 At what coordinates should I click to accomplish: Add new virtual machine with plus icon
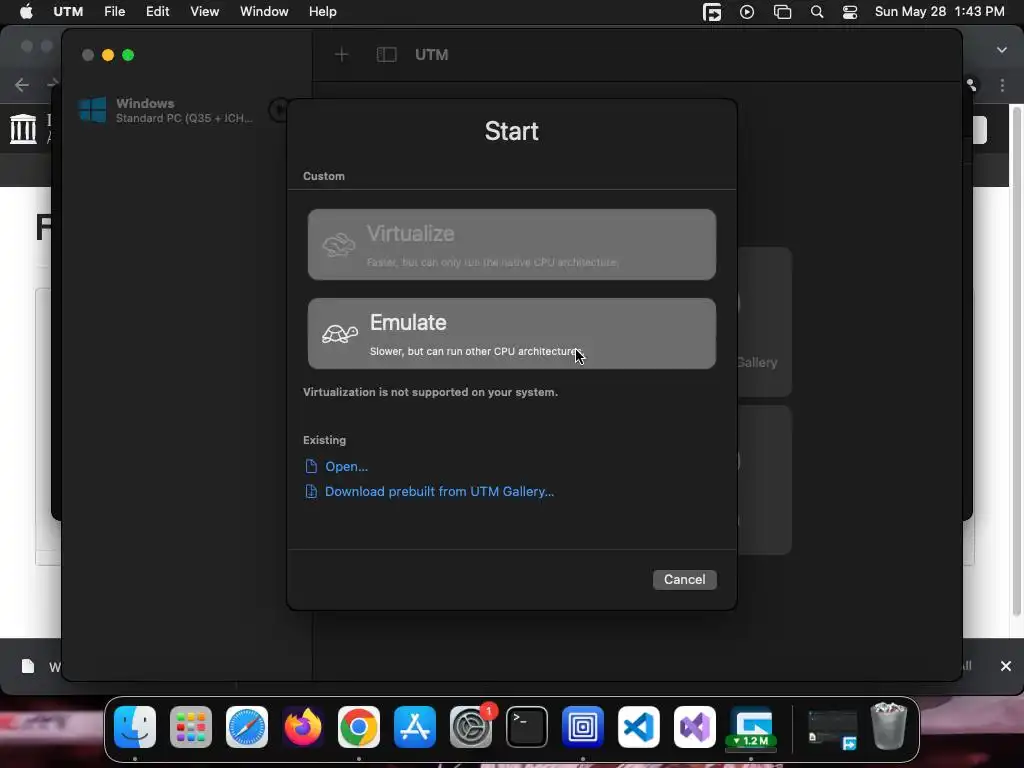click(x=342, y=55)
